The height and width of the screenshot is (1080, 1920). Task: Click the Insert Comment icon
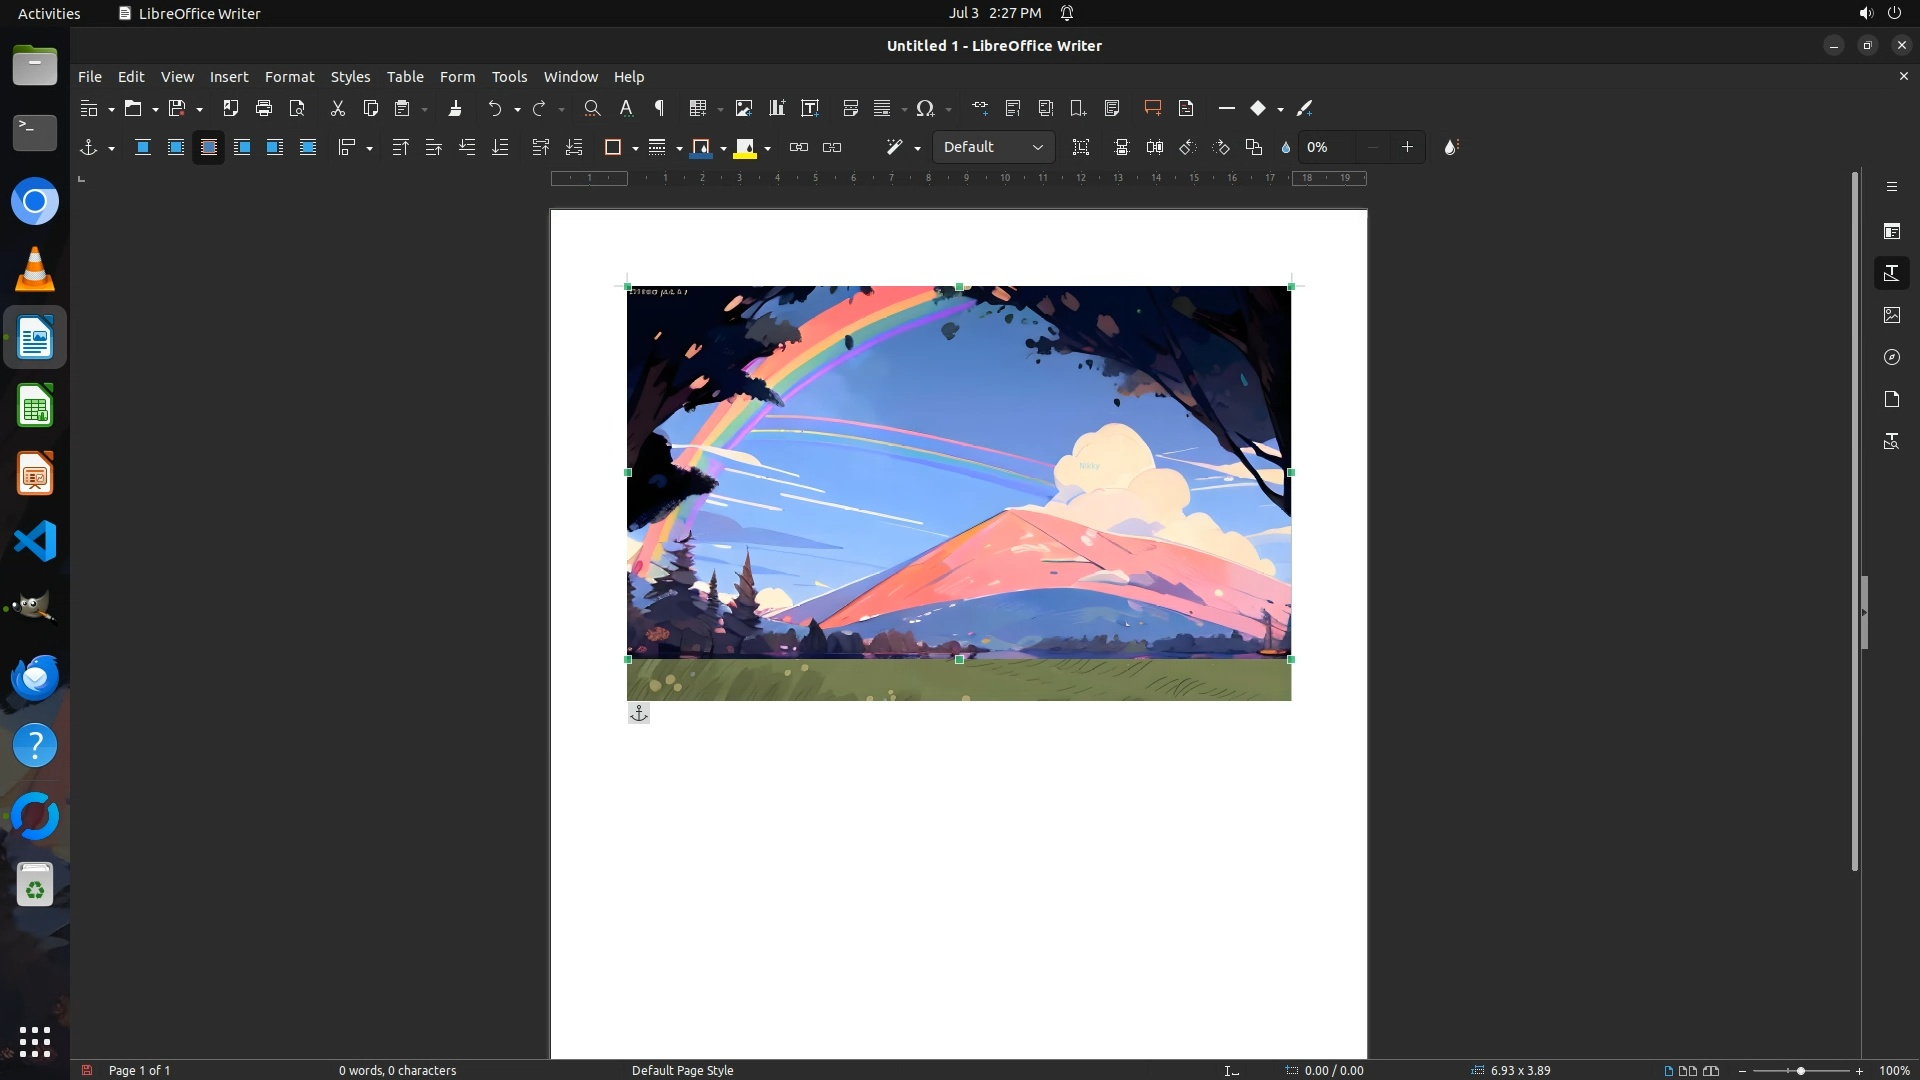[x=1152, y=108]
